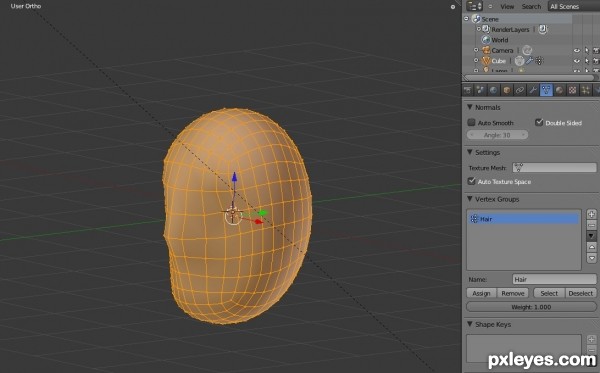The width and height of the screenshot is (600, 373).
Task: Remove the vertex group with minus
Action: (592, 225)
